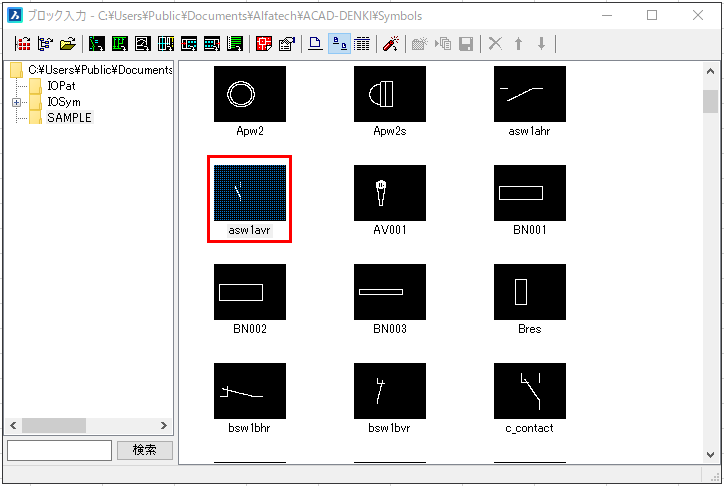Click the delete X toolbar icon
724x486 pixels.
point(495,44)
